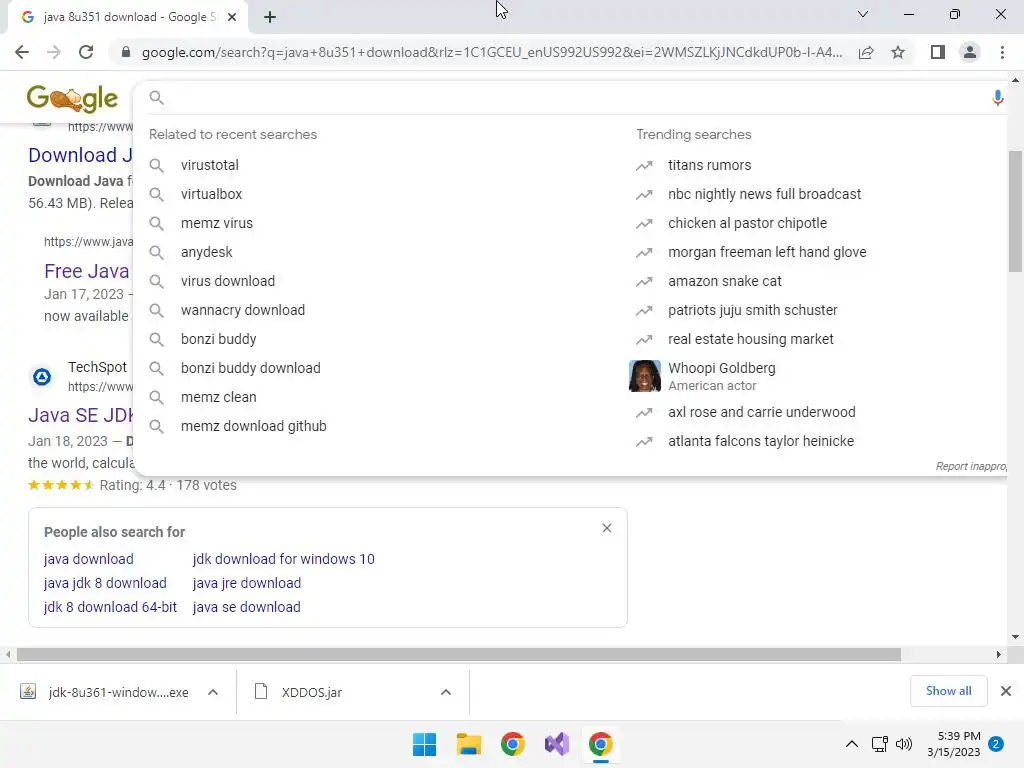Screen dimensions: 1024x768
Task: Open trending real estate housing market
Action: click(x=751, y=339)
